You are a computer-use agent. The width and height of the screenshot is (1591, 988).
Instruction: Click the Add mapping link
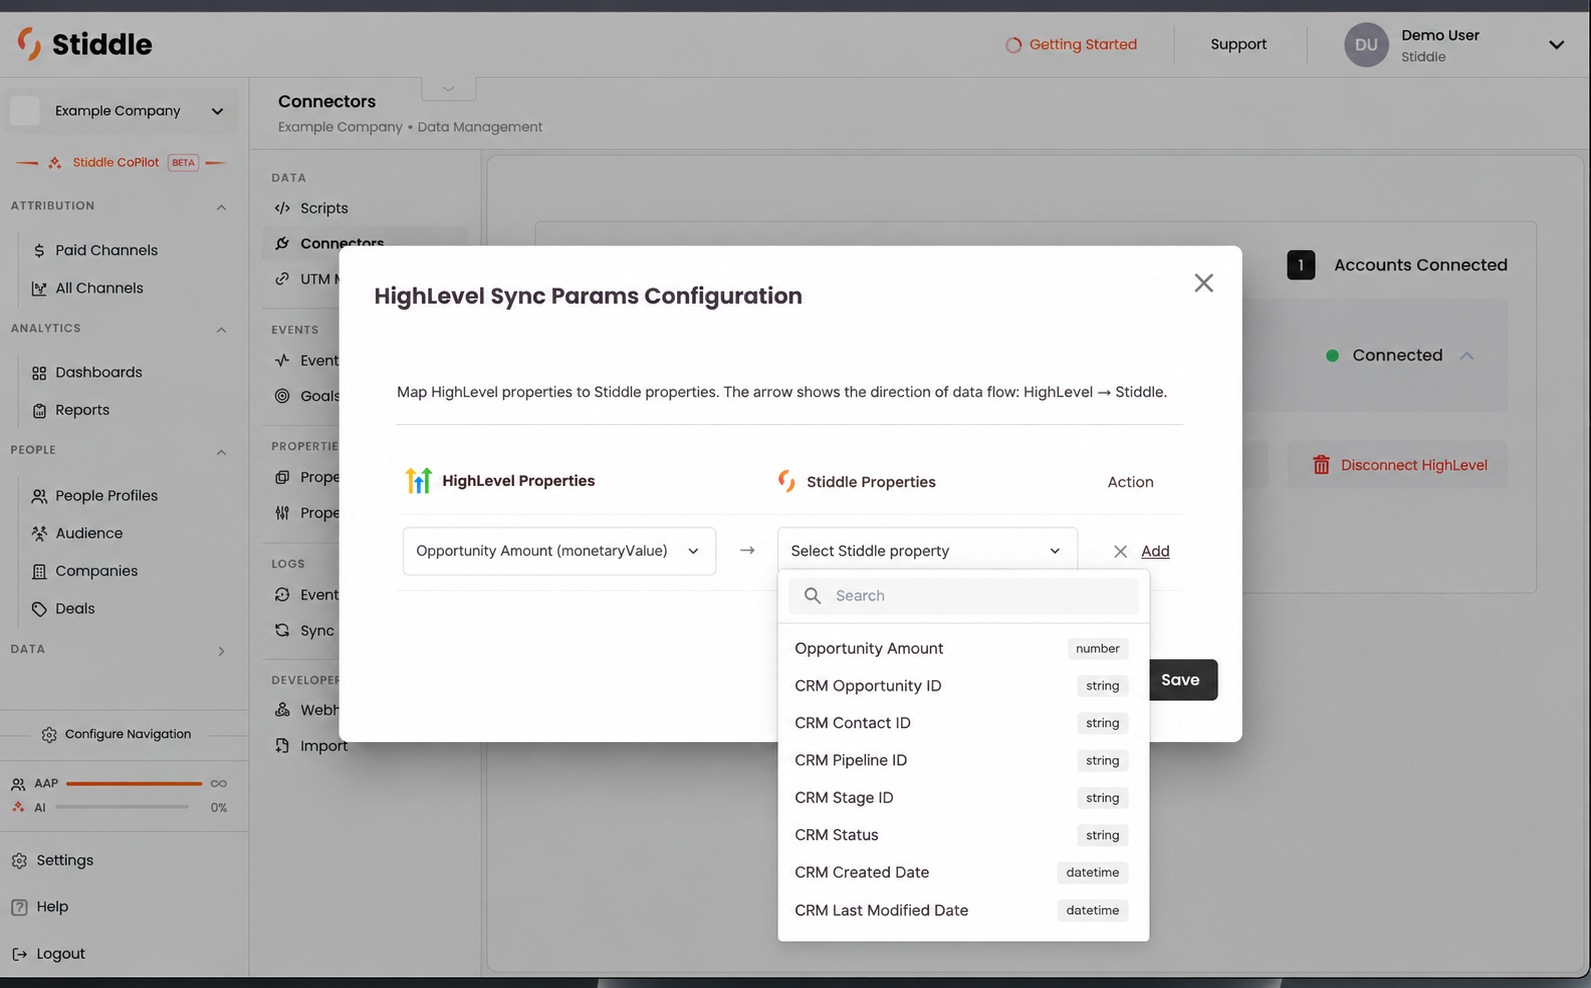click(1155, 552)
